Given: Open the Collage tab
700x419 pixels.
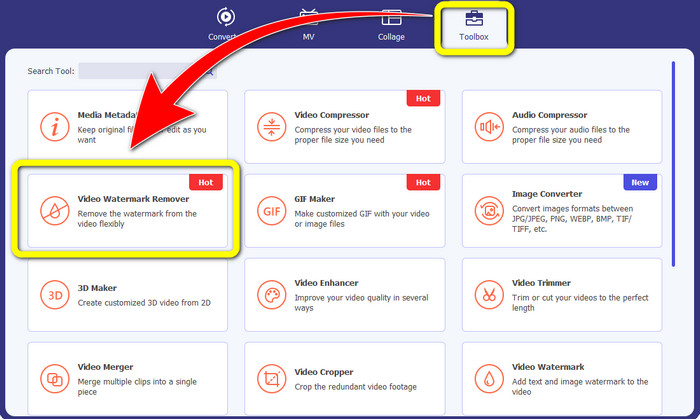Looking at the screenshot, I should pyautogui.click(x=391, y=26).
